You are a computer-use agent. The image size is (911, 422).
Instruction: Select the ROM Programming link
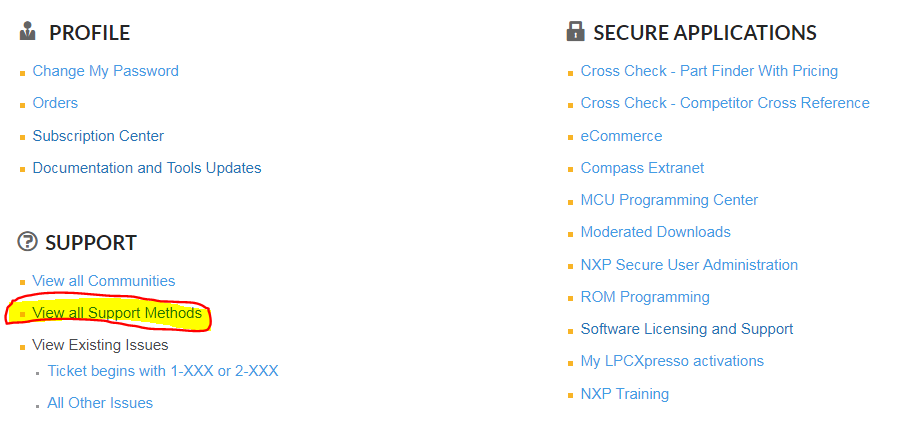click(x=645, y=297)
